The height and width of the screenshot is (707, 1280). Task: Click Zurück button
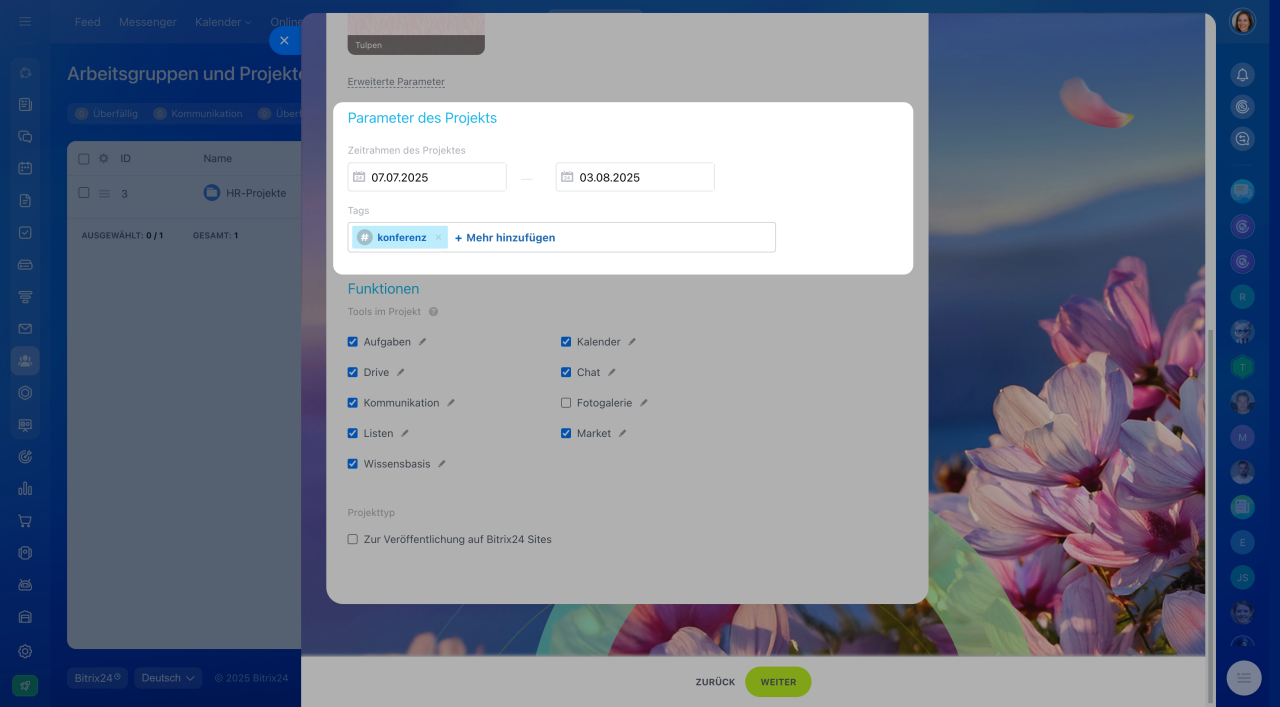(x=715, y=682)
